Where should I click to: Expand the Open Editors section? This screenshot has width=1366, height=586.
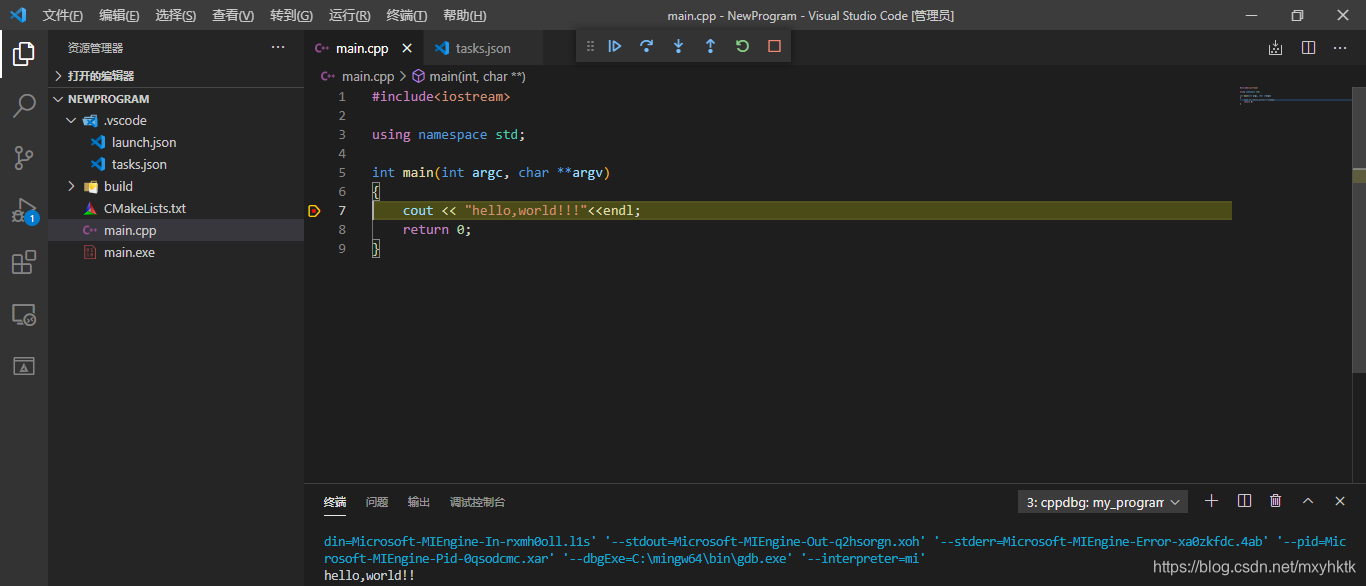[x=176, y=76]
